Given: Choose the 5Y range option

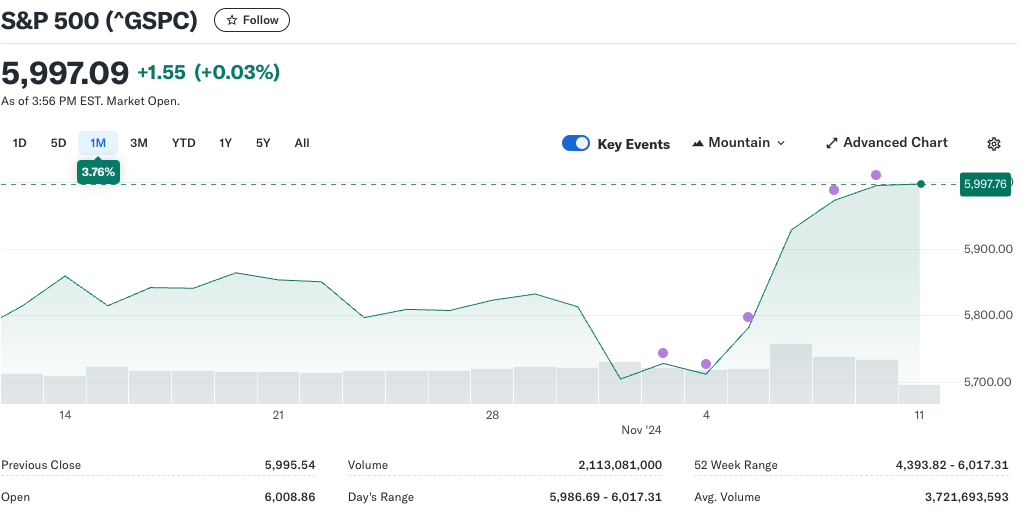Looking at the screenshot, I should (263, 143).
